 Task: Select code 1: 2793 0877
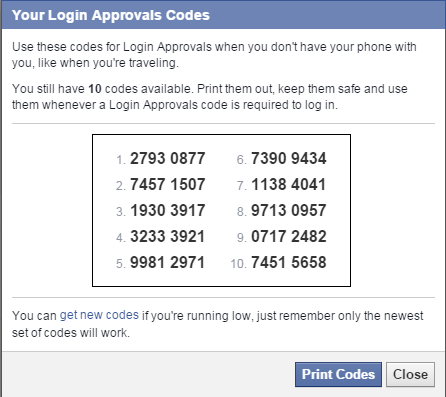click(167, 158)
